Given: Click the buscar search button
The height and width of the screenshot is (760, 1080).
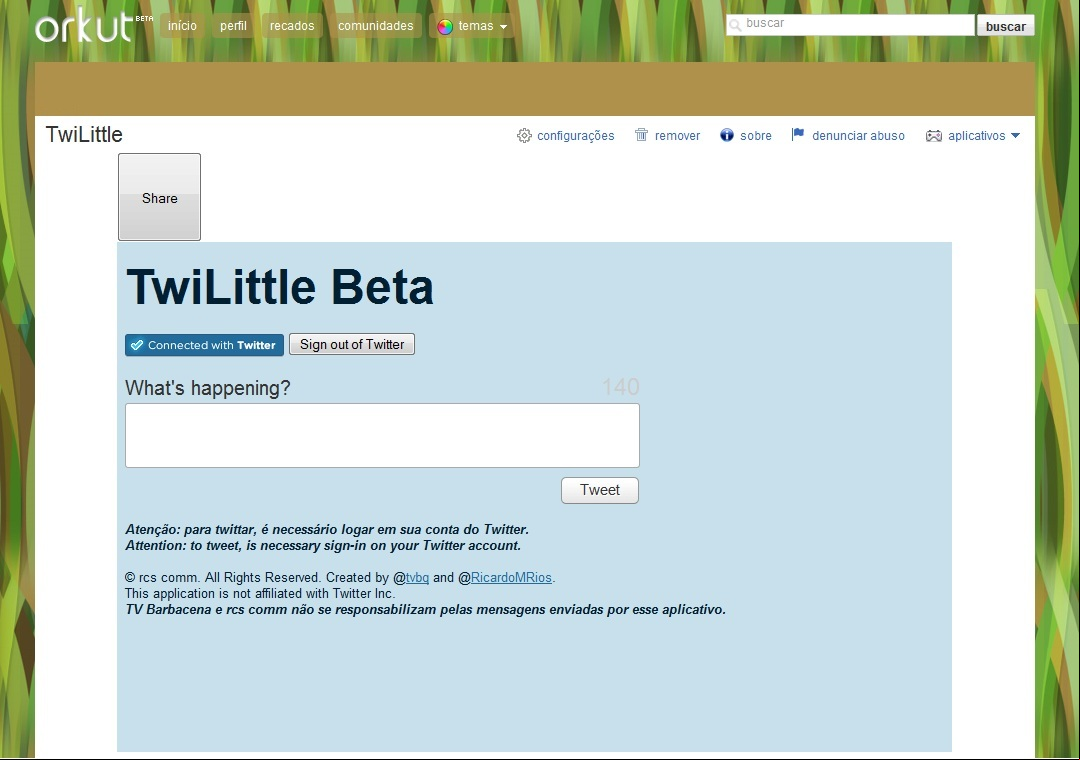Looking at the screenshot, I should 1006,26.
